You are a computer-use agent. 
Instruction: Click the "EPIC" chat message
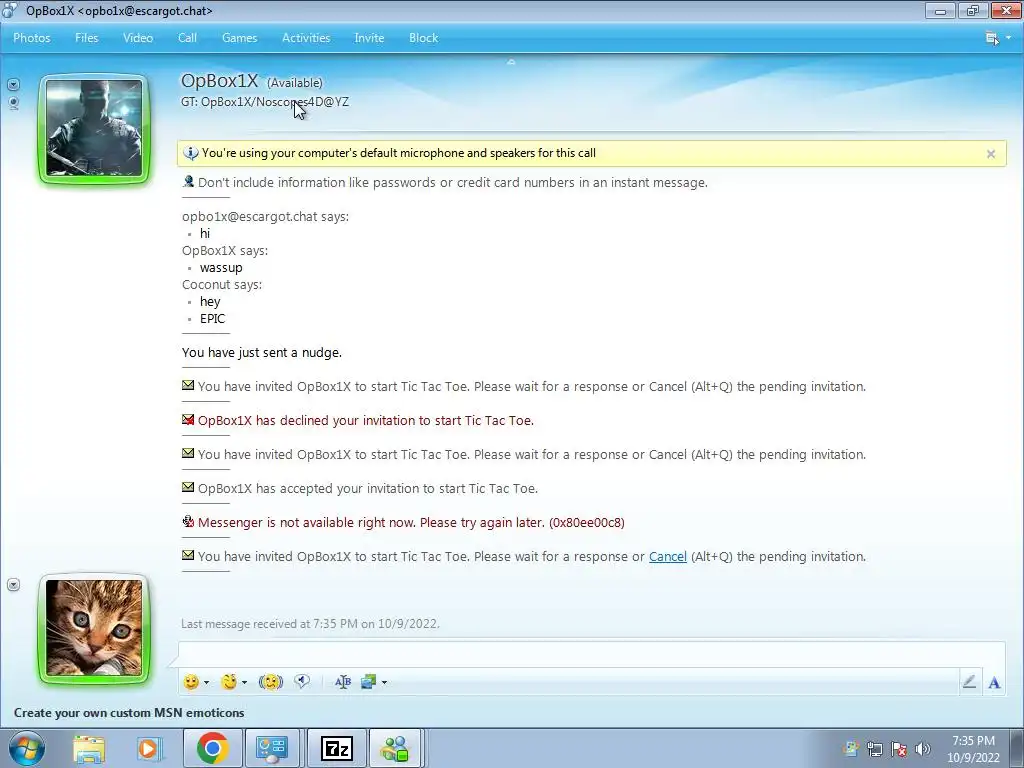[212, 319]
